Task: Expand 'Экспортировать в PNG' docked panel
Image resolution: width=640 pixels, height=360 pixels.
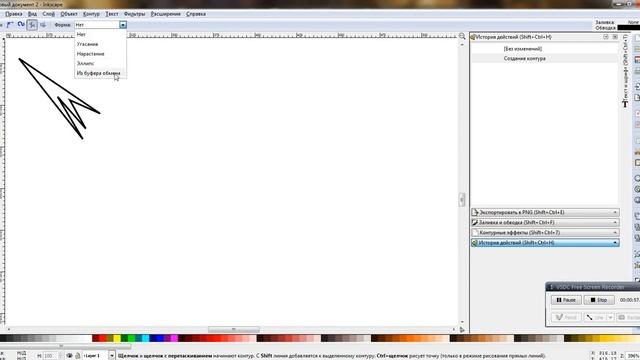Action: pos(545,212)
